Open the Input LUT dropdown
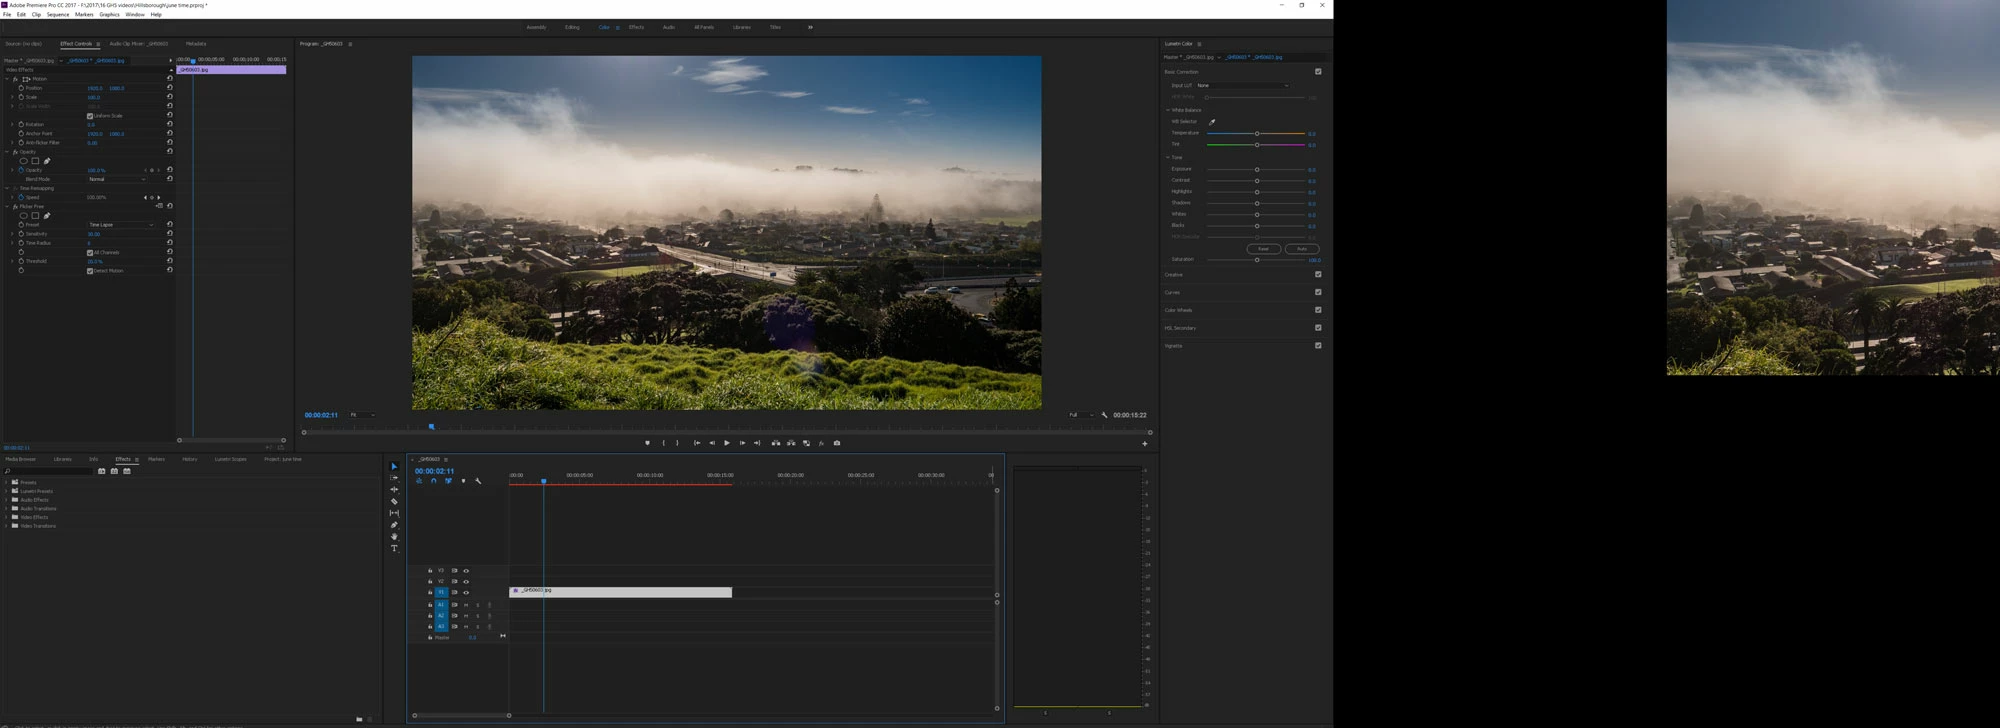This screenshot has height=728, width=2000. pyautogui.click(x=1242, y=86)
